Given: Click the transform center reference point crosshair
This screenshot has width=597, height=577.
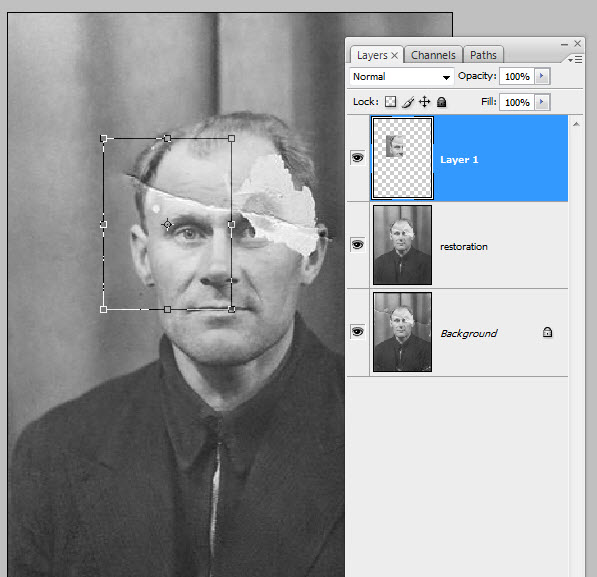Looking at the screenshot, I should [167, 224].
